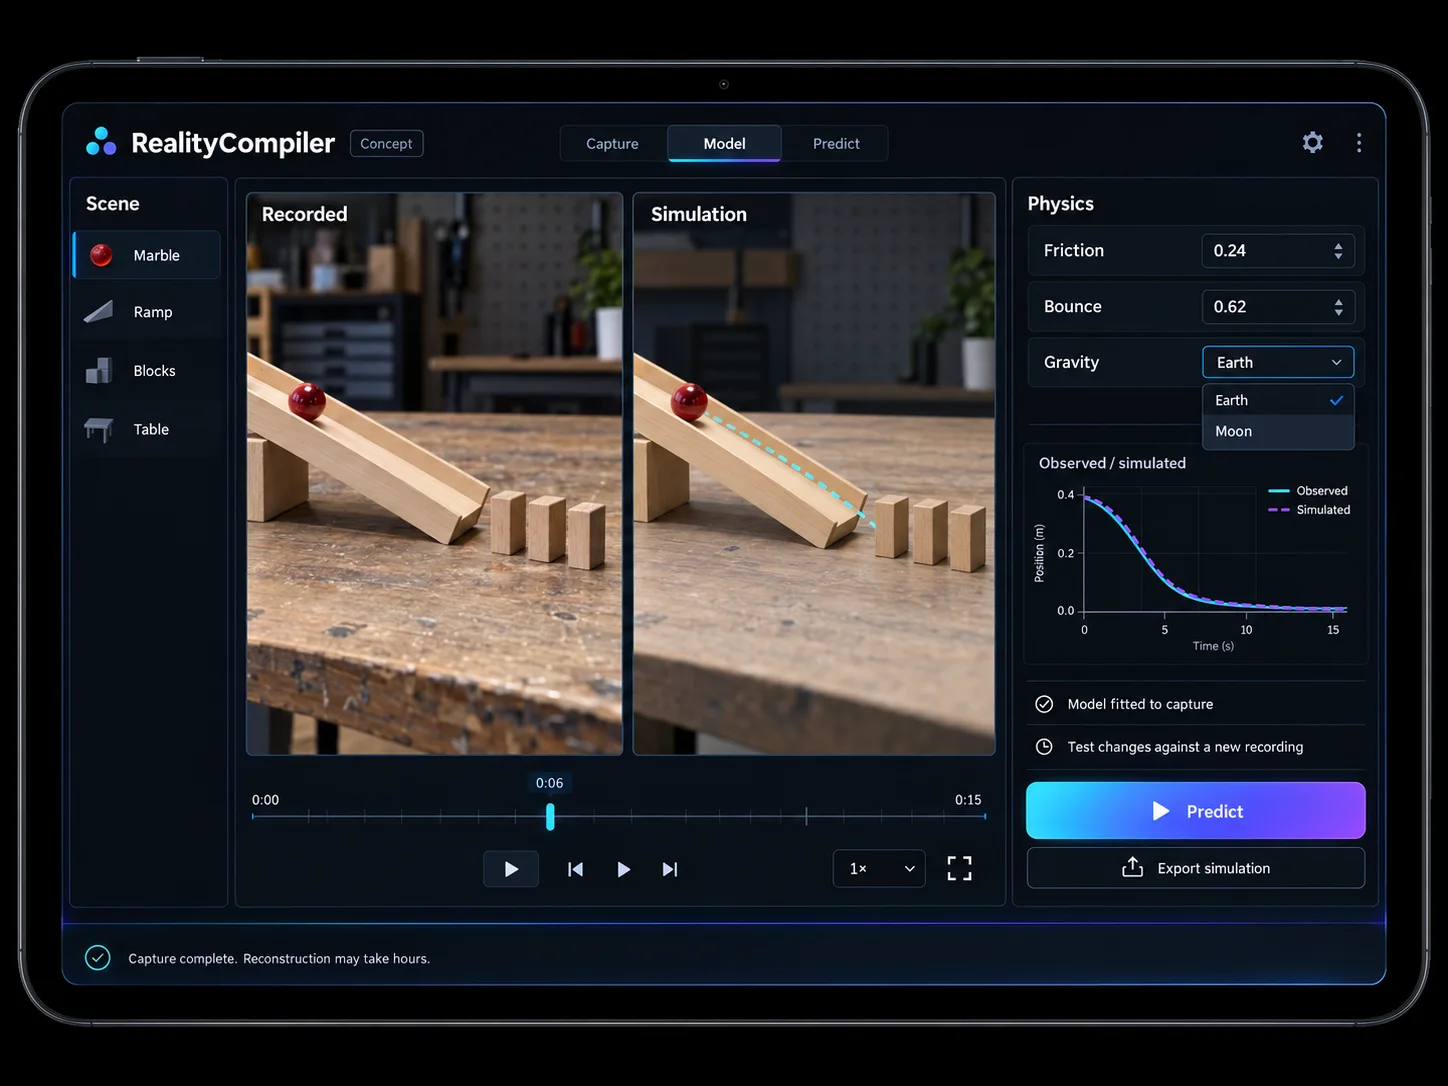Click the 'Model fitted to capture' text

1140,704
